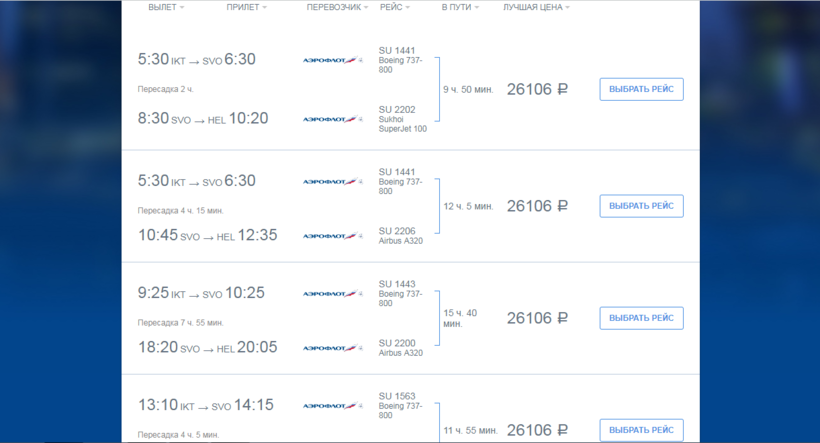Click the 26106 ₽ price of the 9:25 departure
This screenshot has height=443, width=820.
click(x=537, y=318)
